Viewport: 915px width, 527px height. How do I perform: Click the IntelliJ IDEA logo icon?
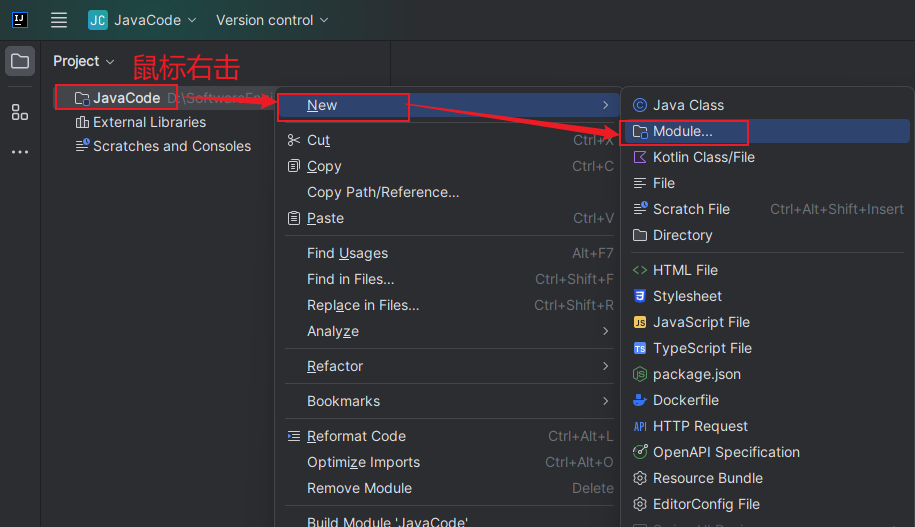(x=19, y=20)
